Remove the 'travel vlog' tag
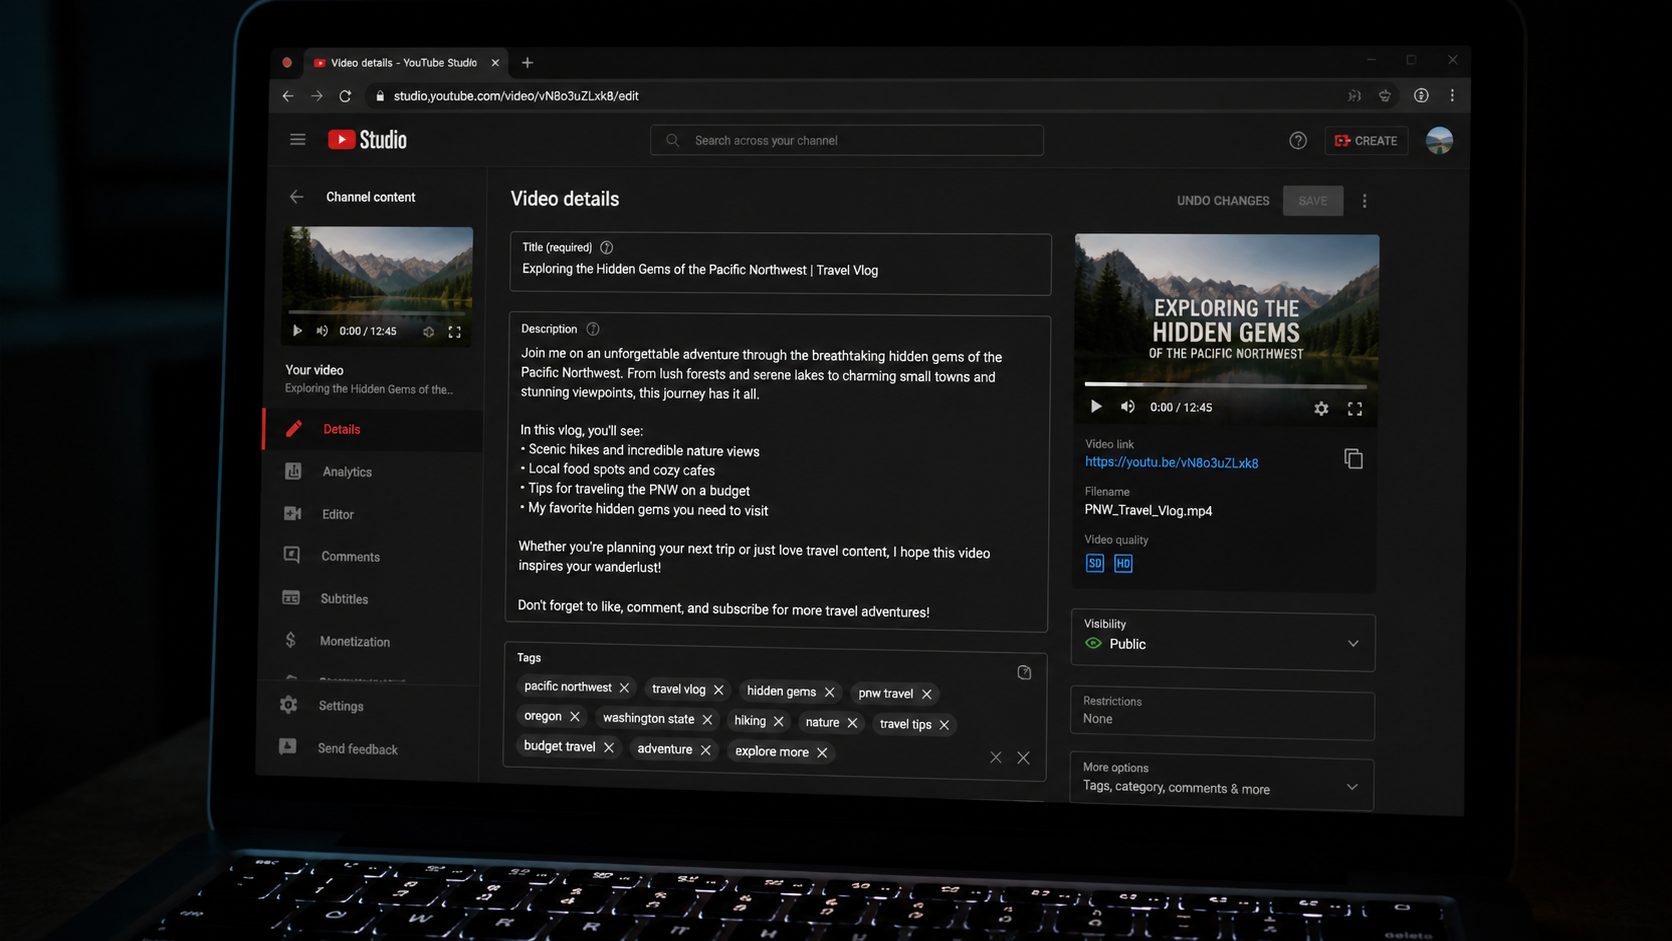Screen dimensions: 1672x941 tap(718, 690)
